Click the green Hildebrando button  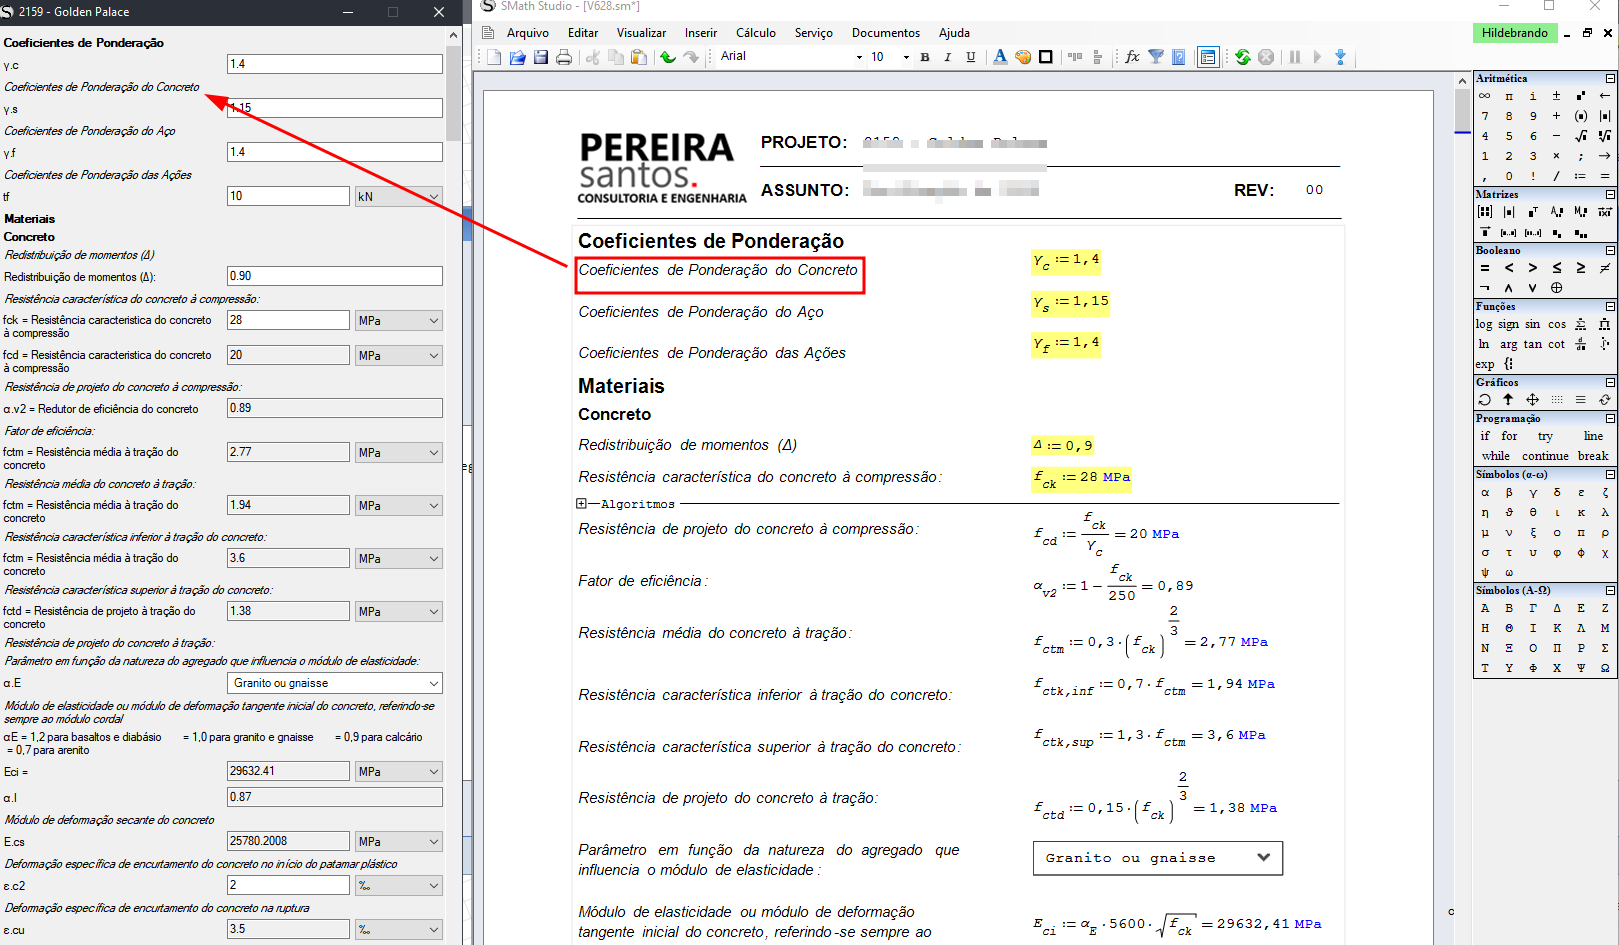[1514, 33]
